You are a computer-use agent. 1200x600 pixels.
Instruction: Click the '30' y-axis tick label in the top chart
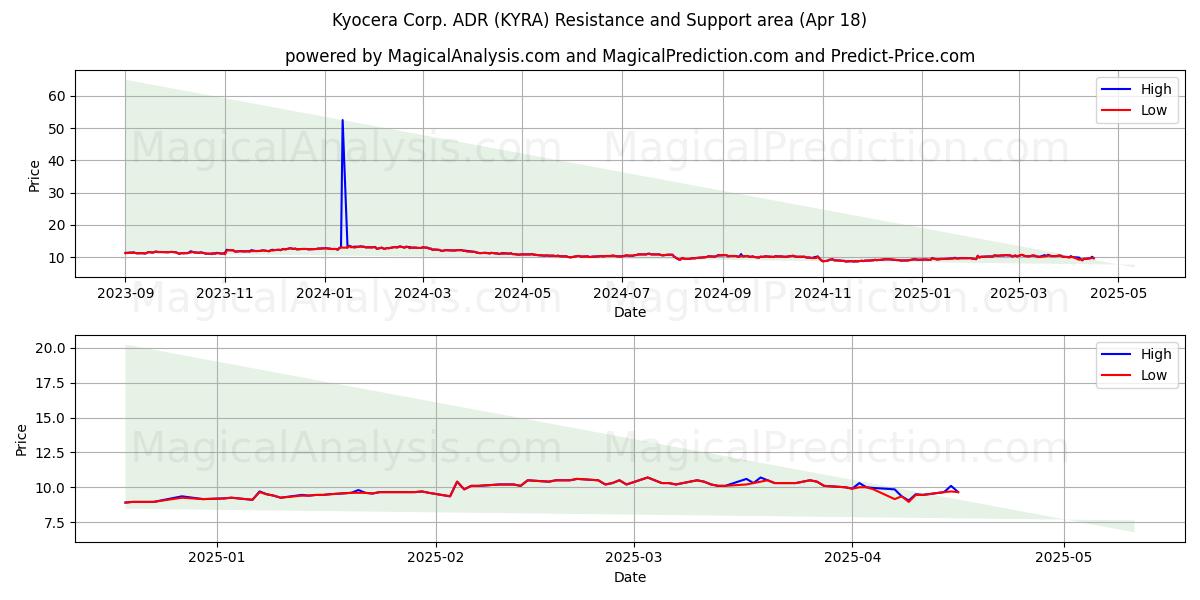pyautogui.click(x=58, y=193)
